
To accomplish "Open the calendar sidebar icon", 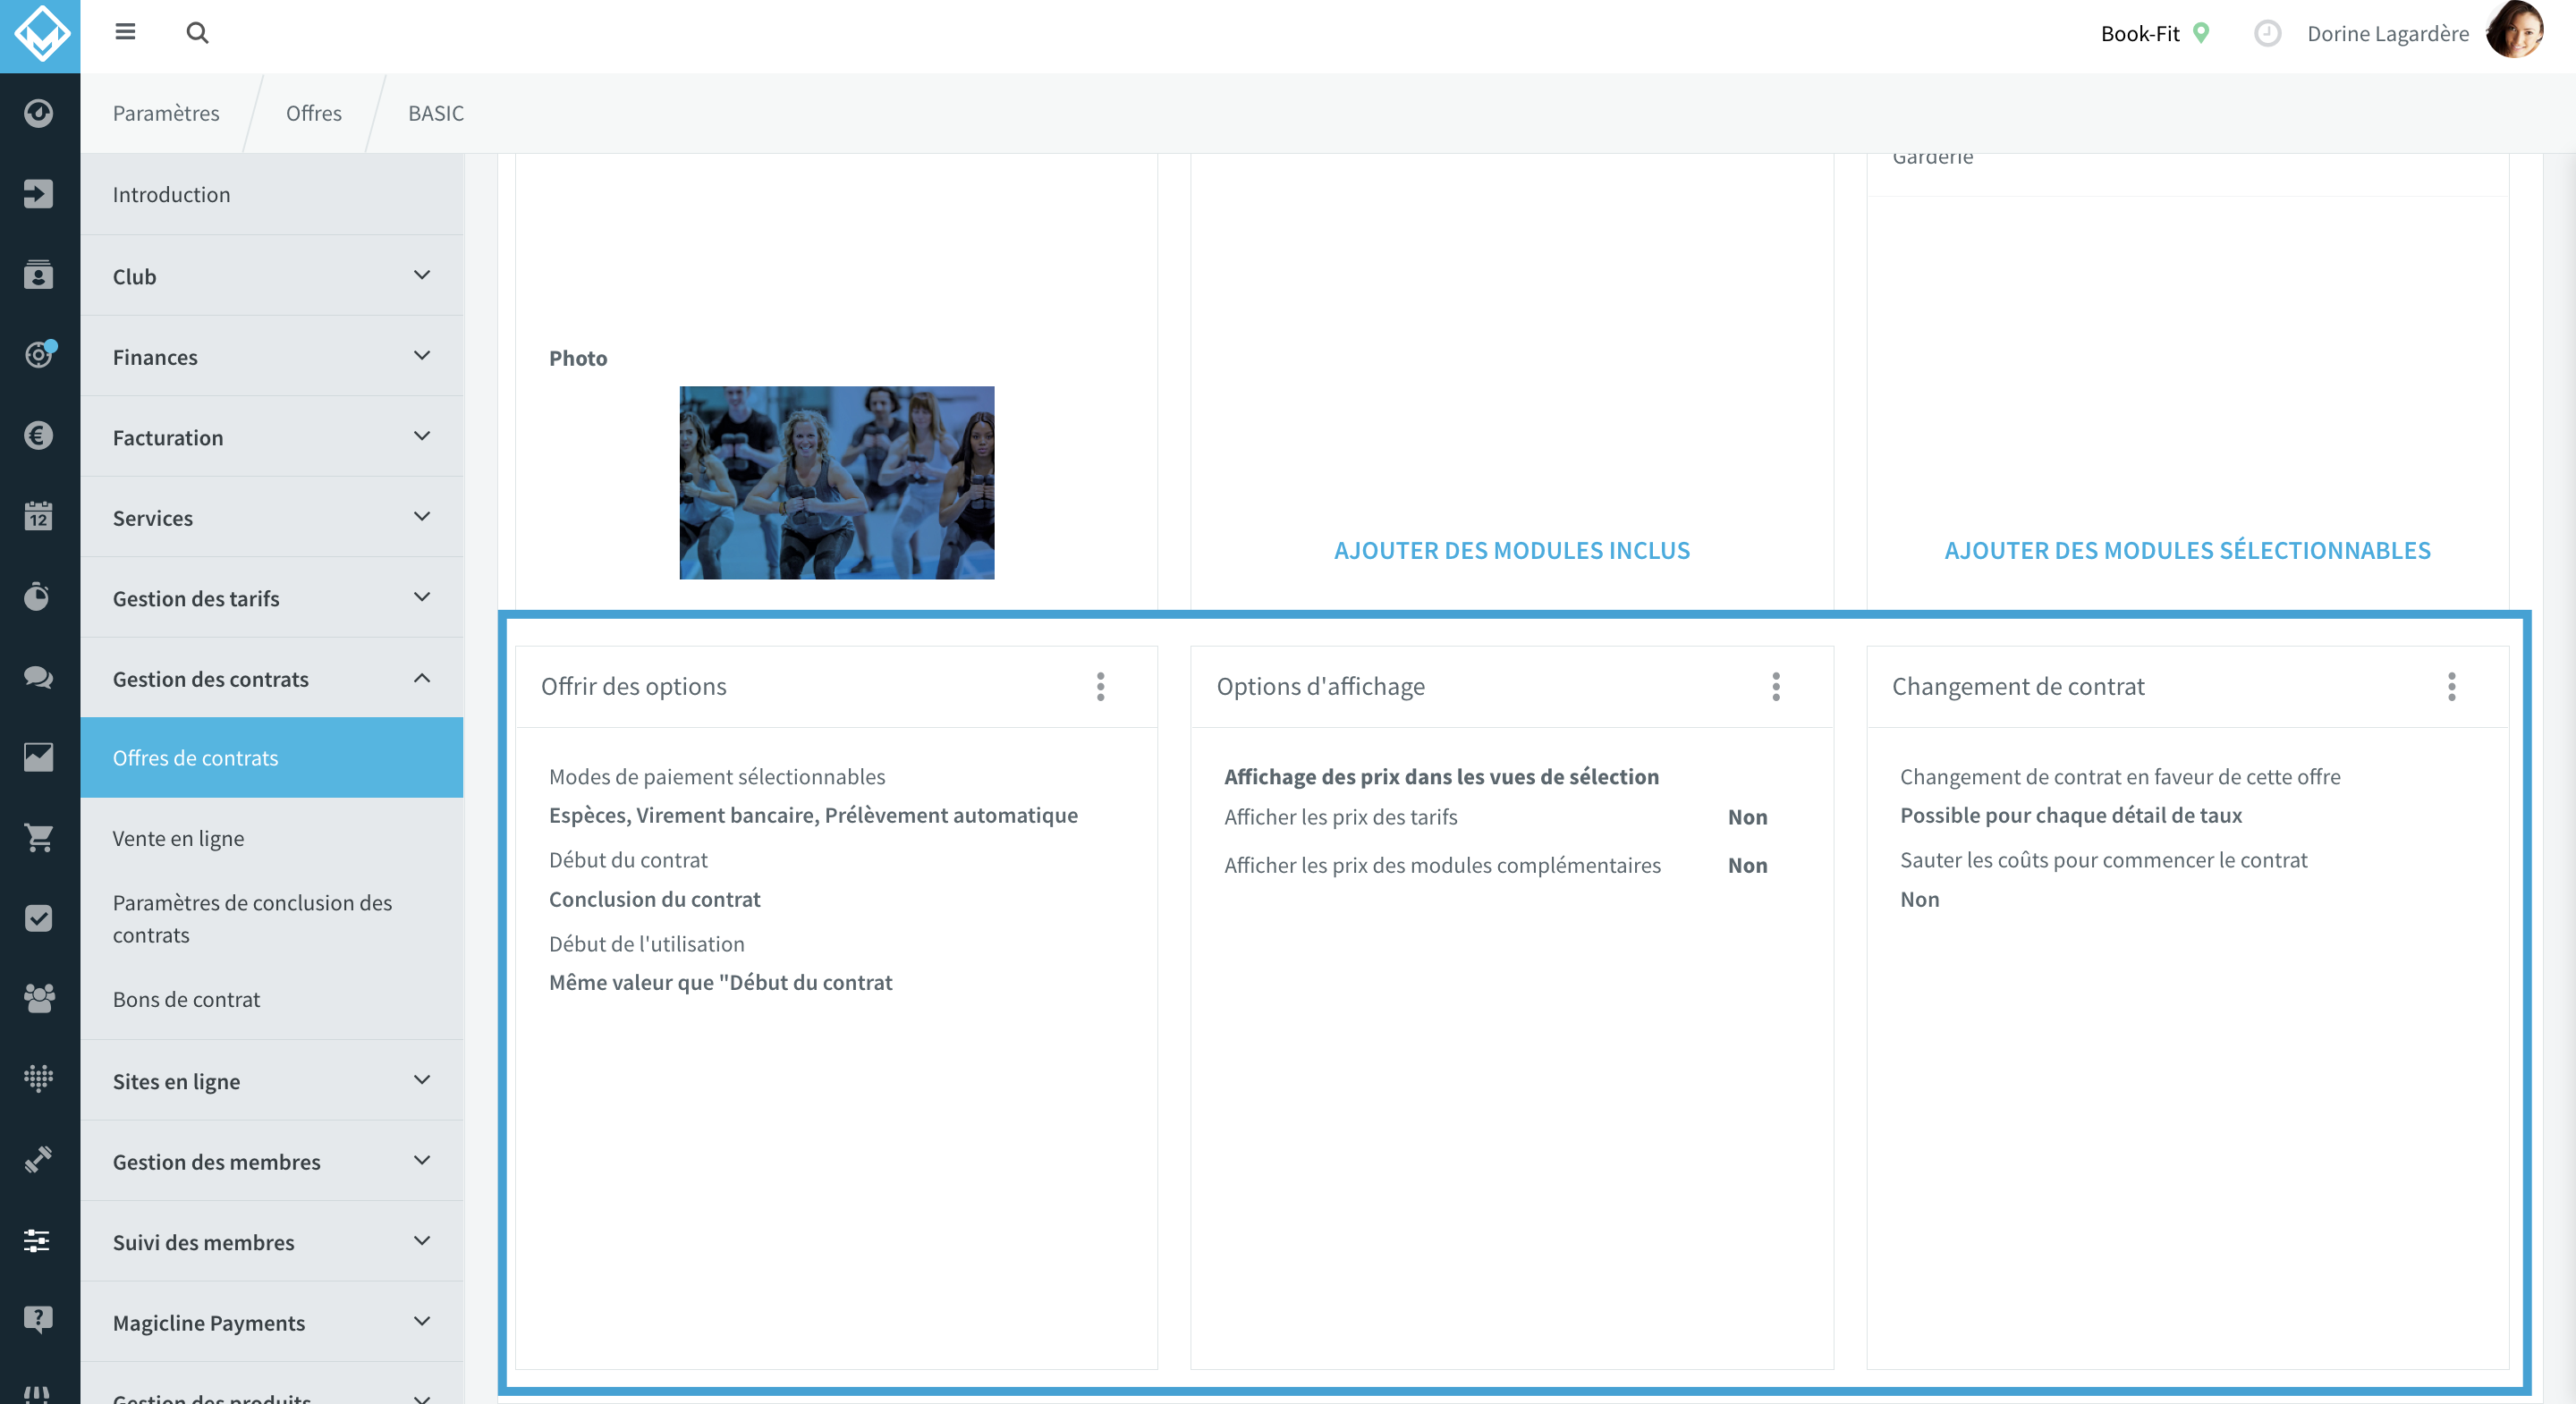I will point(39,515).
